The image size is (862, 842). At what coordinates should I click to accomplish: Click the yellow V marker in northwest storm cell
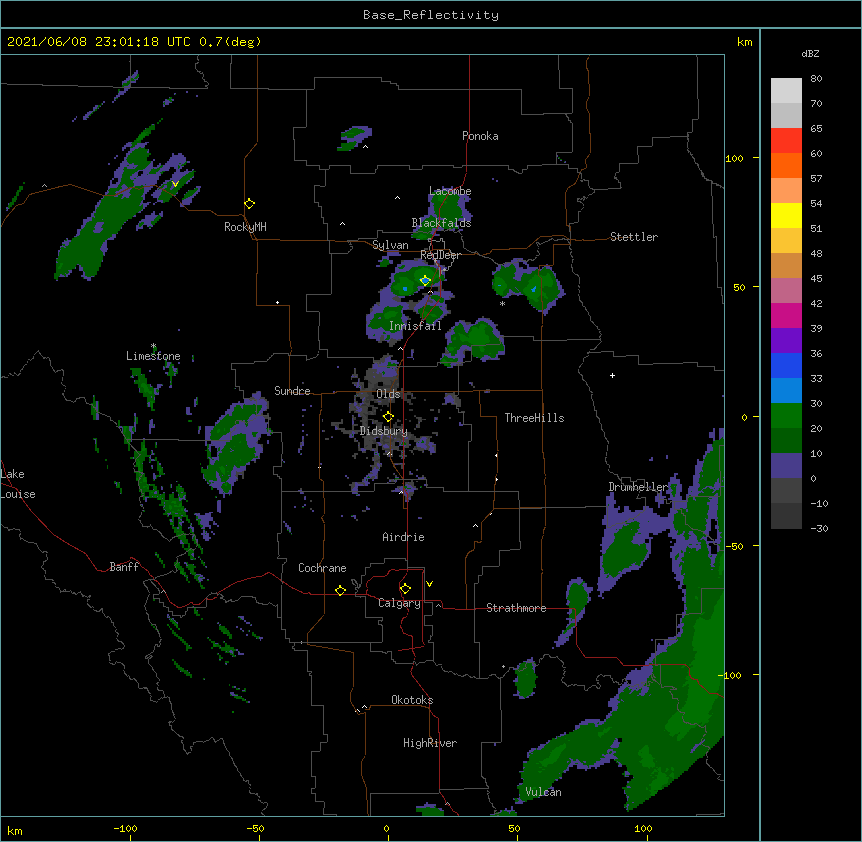pyautogui.click(x=175, y=184)
